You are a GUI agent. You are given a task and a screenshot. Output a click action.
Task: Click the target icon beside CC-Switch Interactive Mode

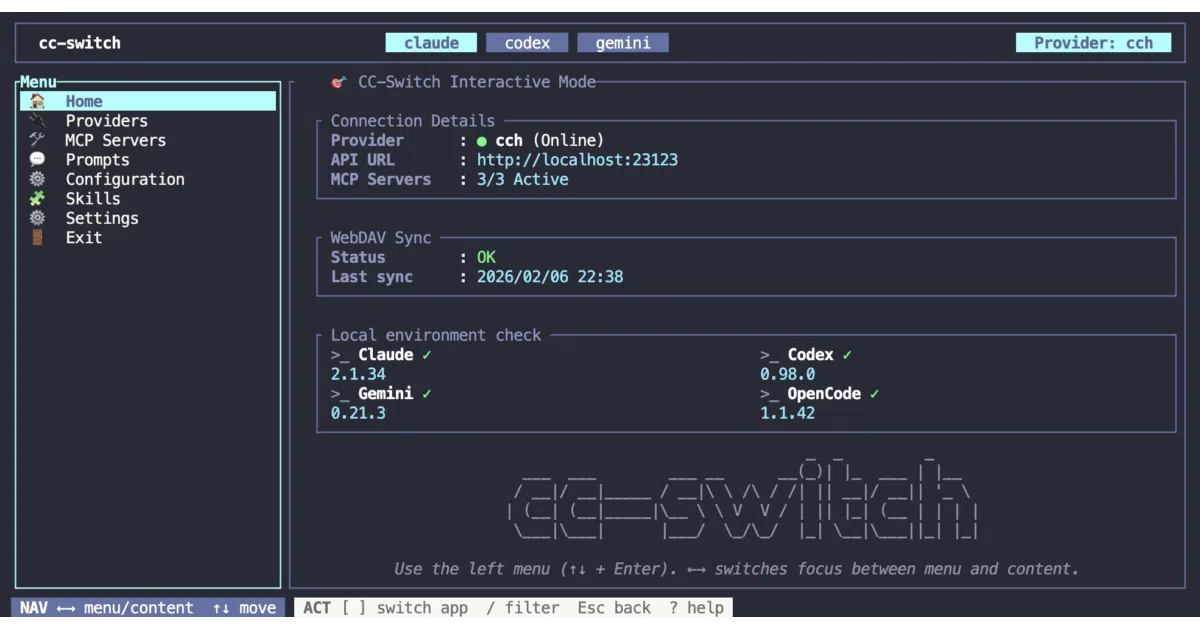click(x=339, y=82)
